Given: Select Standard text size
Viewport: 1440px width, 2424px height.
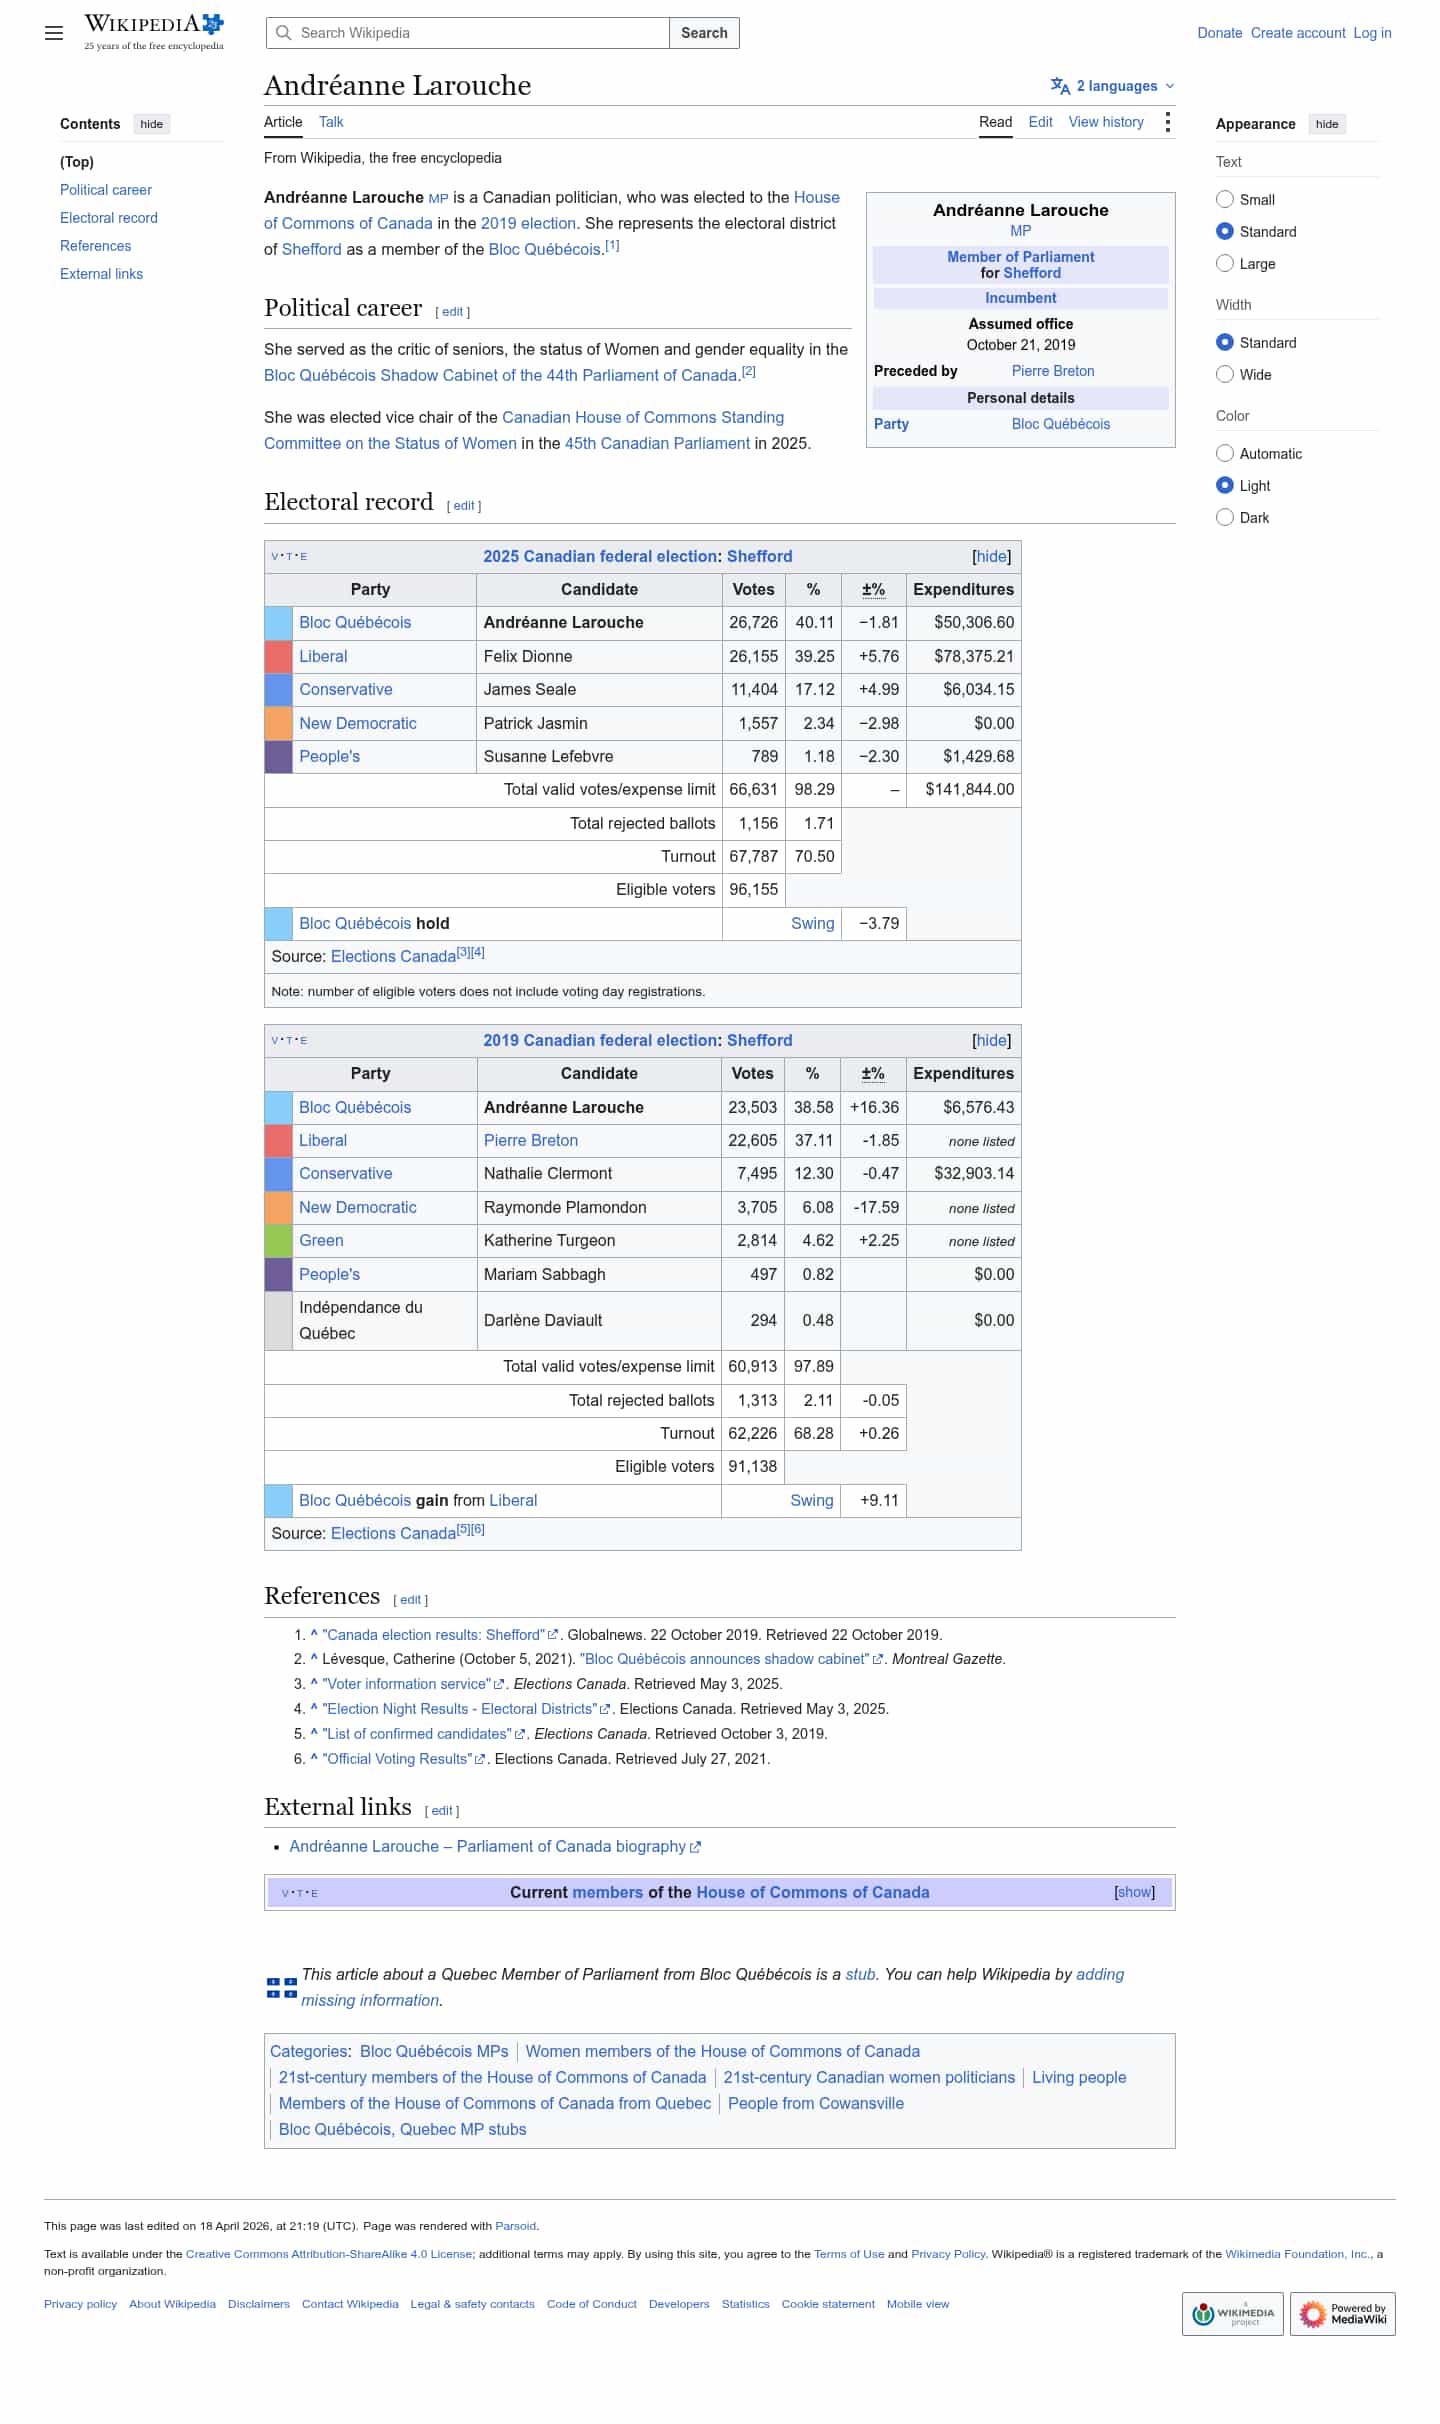Looking at the screenshot, I should pyautogui.click(x=1225, y=231).
